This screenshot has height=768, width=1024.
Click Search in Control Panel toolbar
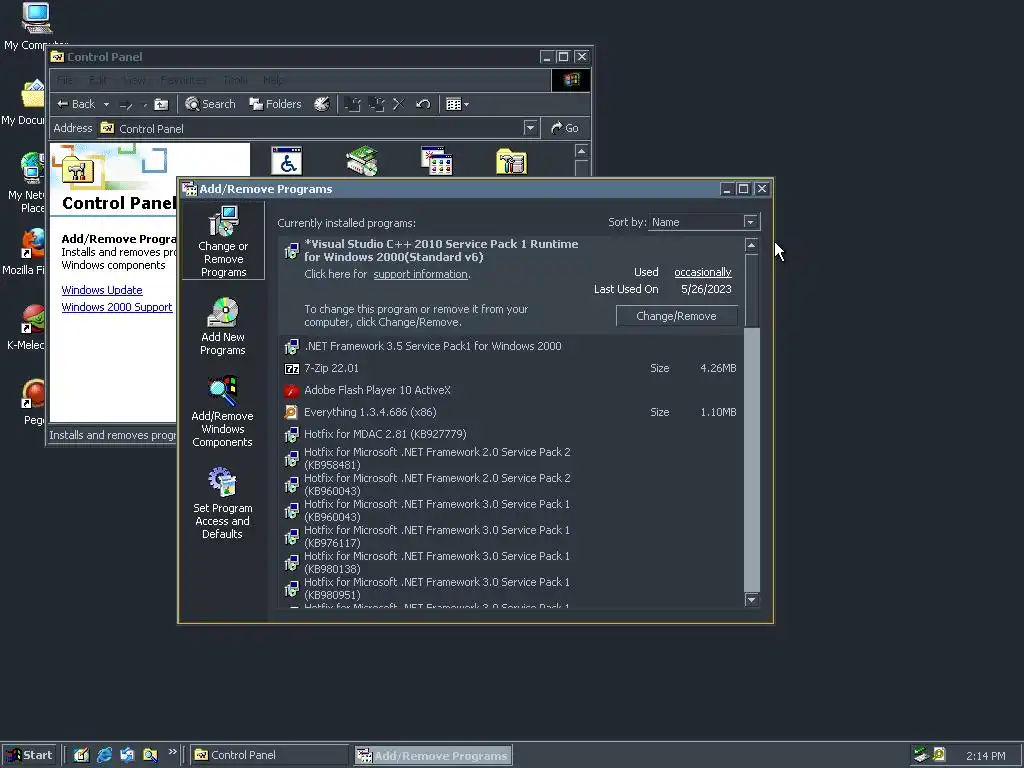210,104
